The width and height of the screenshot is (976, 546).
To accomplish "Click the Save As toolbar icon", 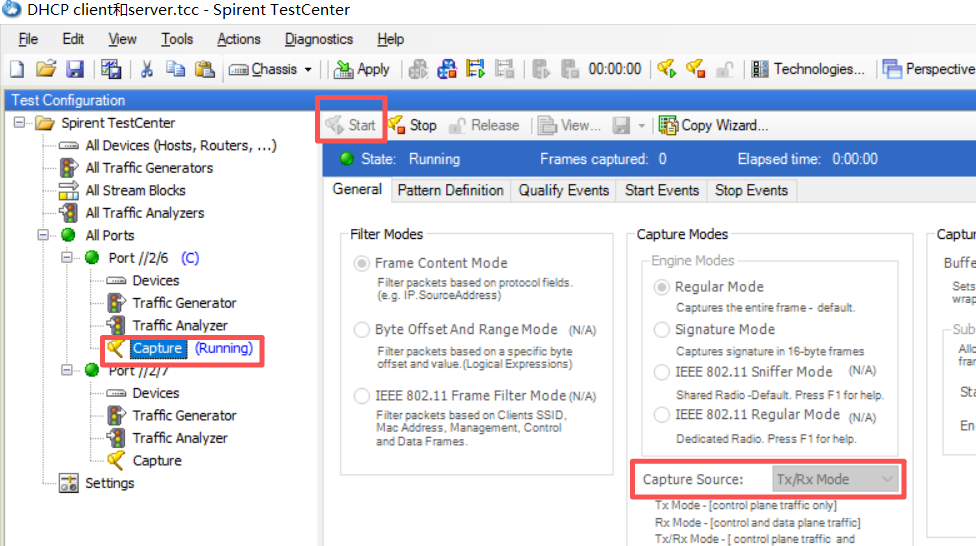I will pyautogui.click(x=111, y=69).
